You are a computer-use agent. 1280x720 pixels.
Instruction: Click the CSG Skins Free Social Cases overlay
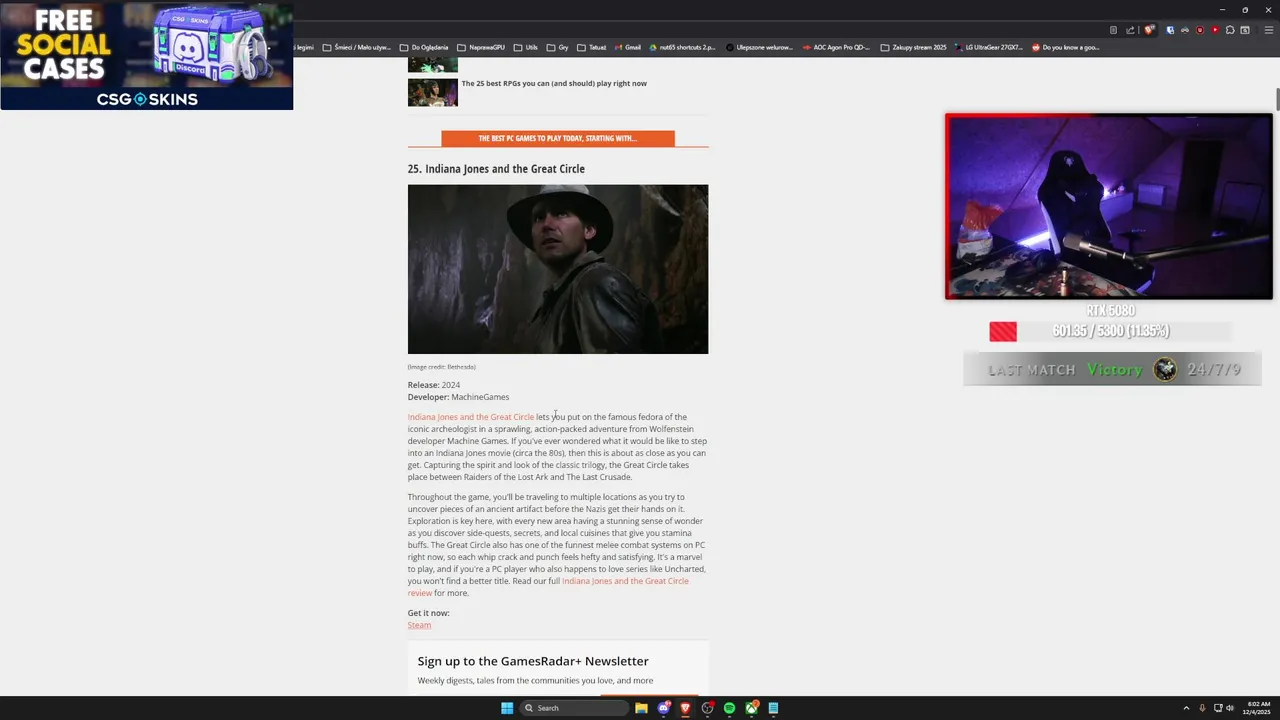click(147, 55)
